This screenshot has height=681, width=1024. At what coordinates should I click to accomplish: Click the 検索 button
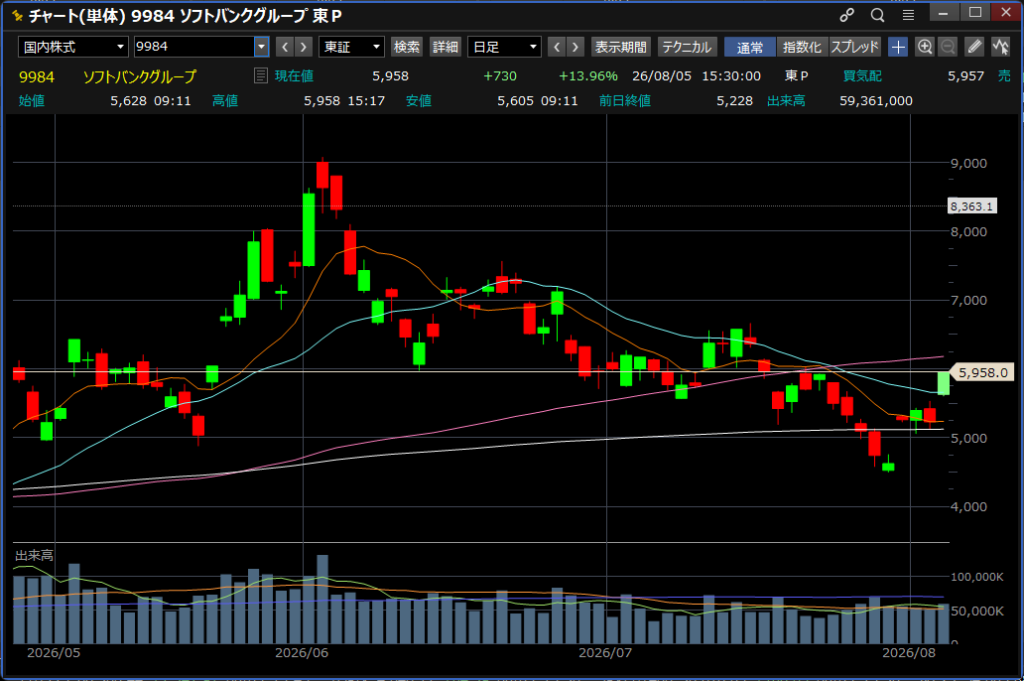point(406,46)
